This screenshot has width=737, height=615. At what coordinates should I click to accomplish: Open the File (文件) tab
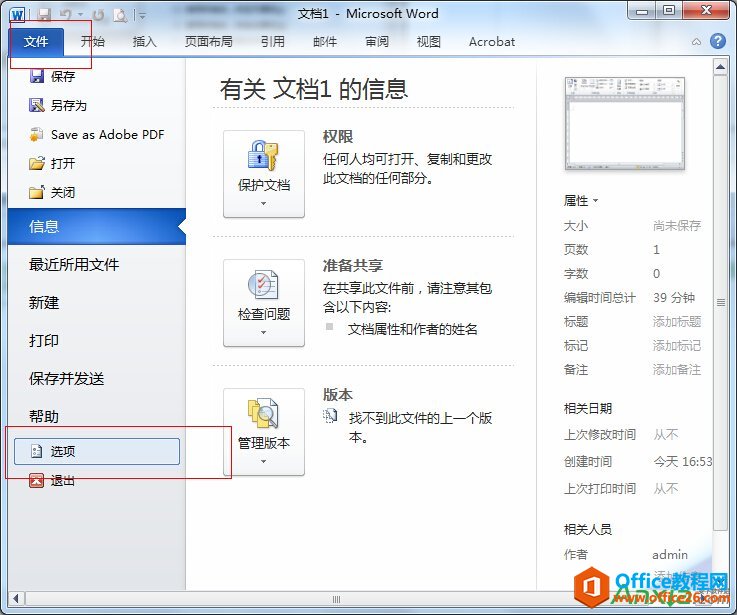coord(37,42)
